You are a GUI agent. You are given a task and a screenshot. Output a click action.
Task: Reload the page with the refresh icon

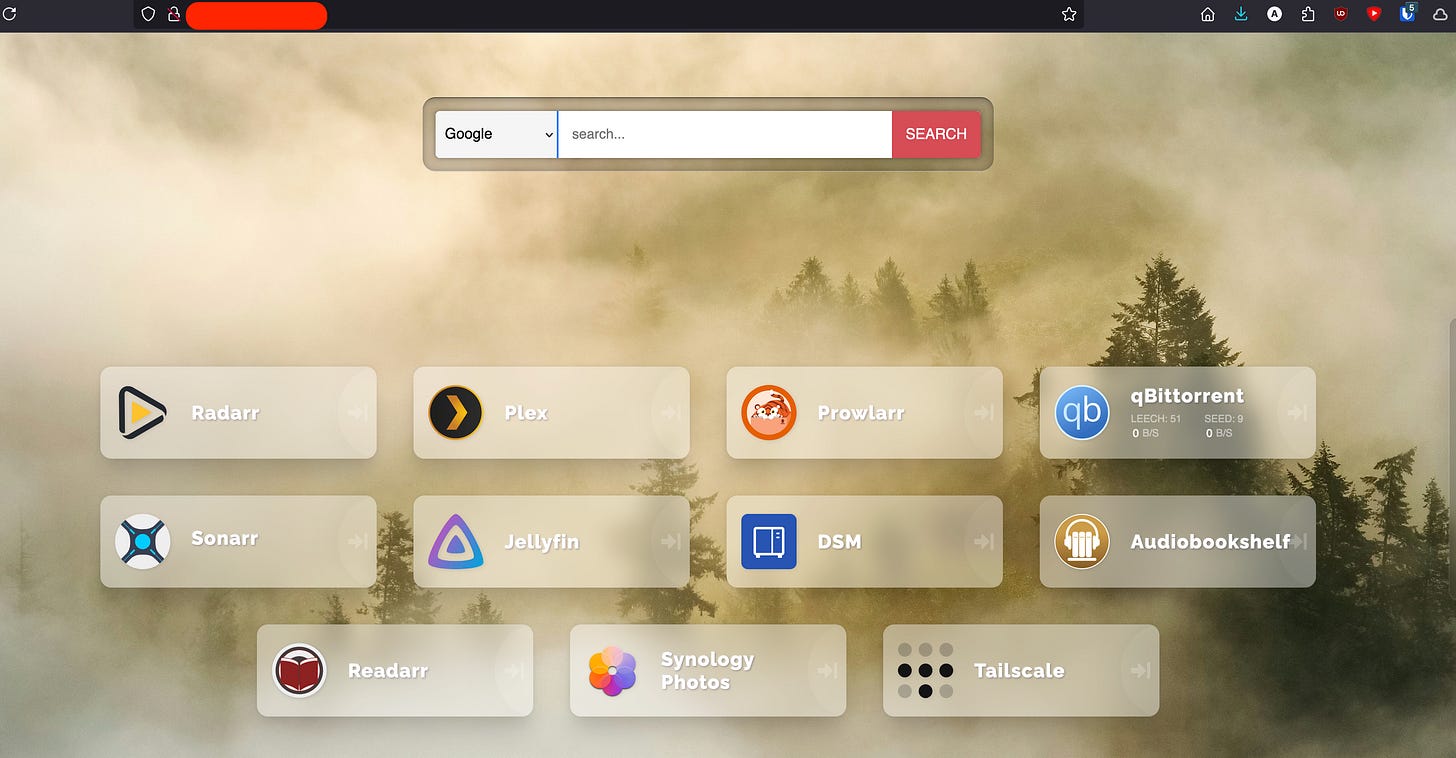pos(10,14)
